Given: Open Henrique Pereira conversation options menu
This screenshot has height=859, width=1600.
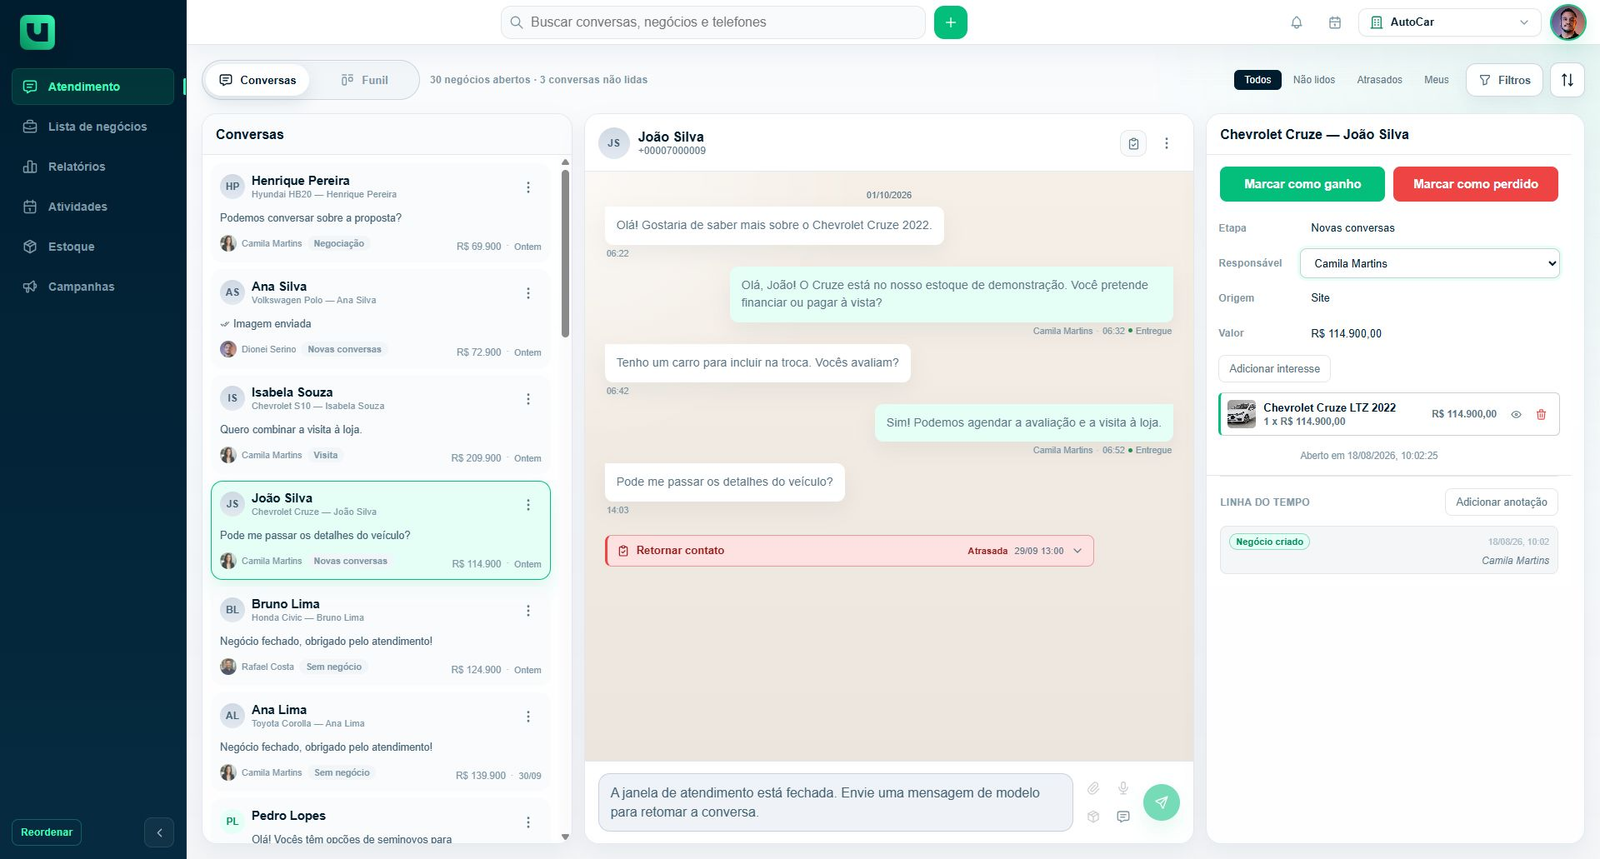Looking at the screenshot, I should tap(528, 187).
